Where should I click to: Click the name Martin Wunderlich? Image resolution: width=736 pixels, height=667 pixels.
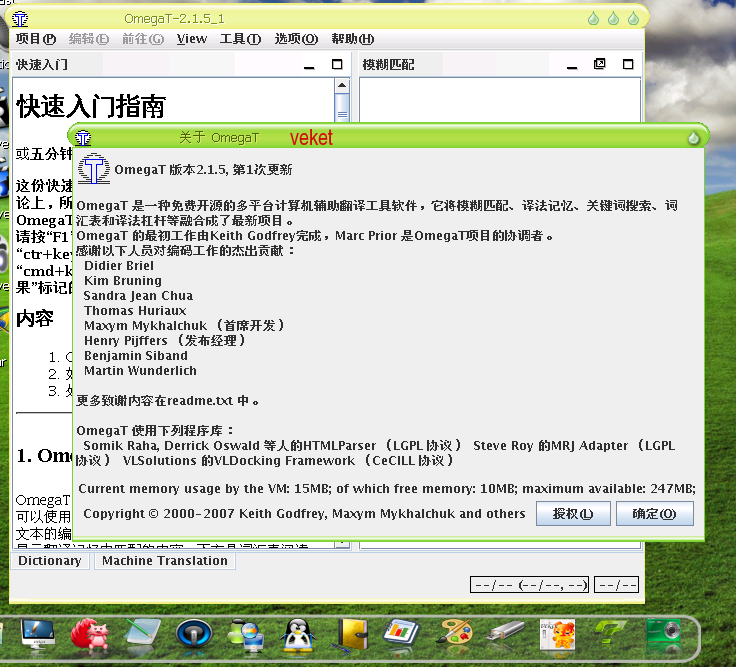140,371
